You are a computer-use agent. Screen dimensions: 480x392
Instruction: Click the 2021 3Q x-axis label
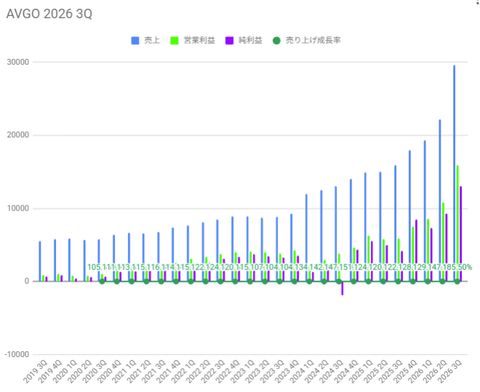(154, 371)
